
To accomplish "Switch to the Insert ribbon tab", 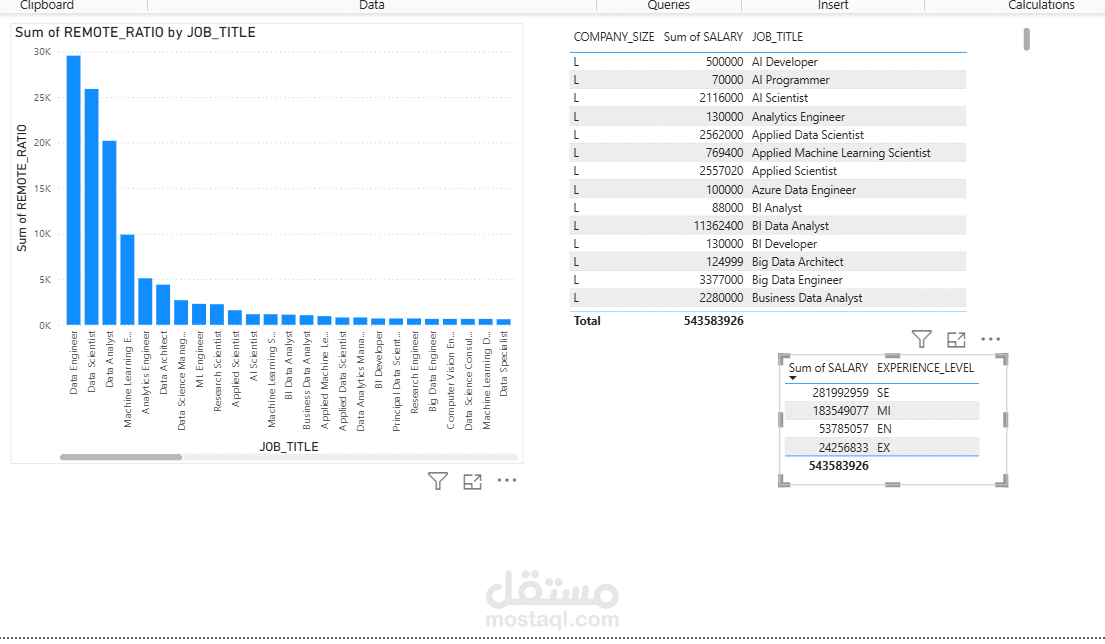I will click(833, 6).
